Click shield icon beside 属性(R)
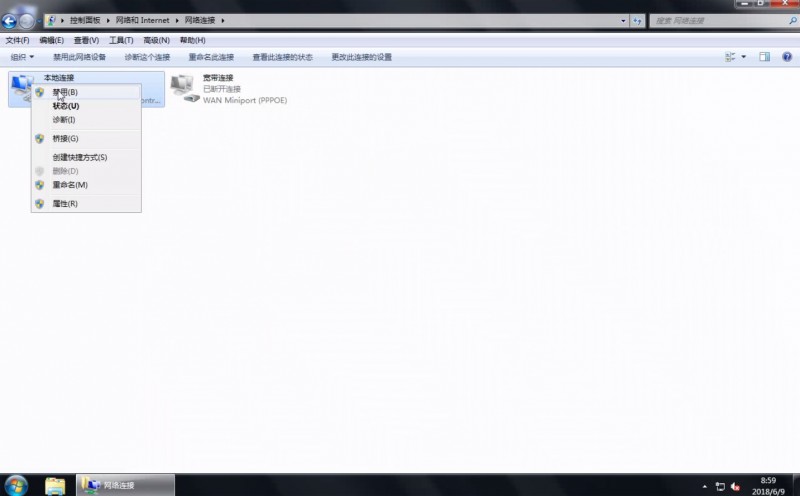 click(x=40, y=204)
